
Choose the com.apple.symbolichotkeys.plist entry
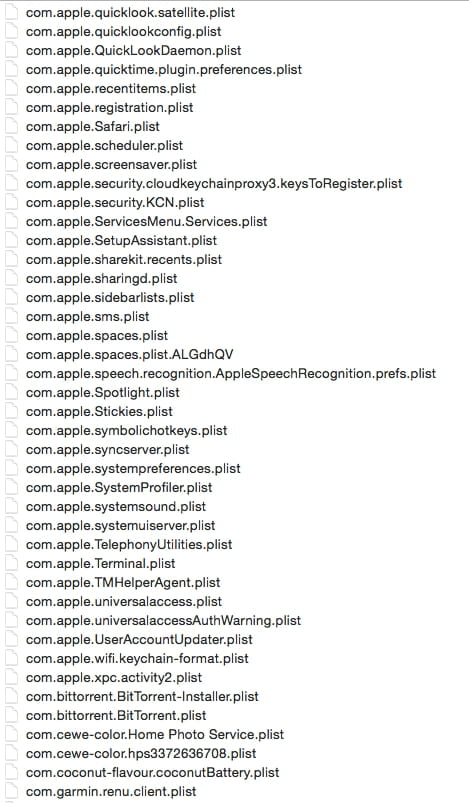pyautogui.click(x=126, y=430)
